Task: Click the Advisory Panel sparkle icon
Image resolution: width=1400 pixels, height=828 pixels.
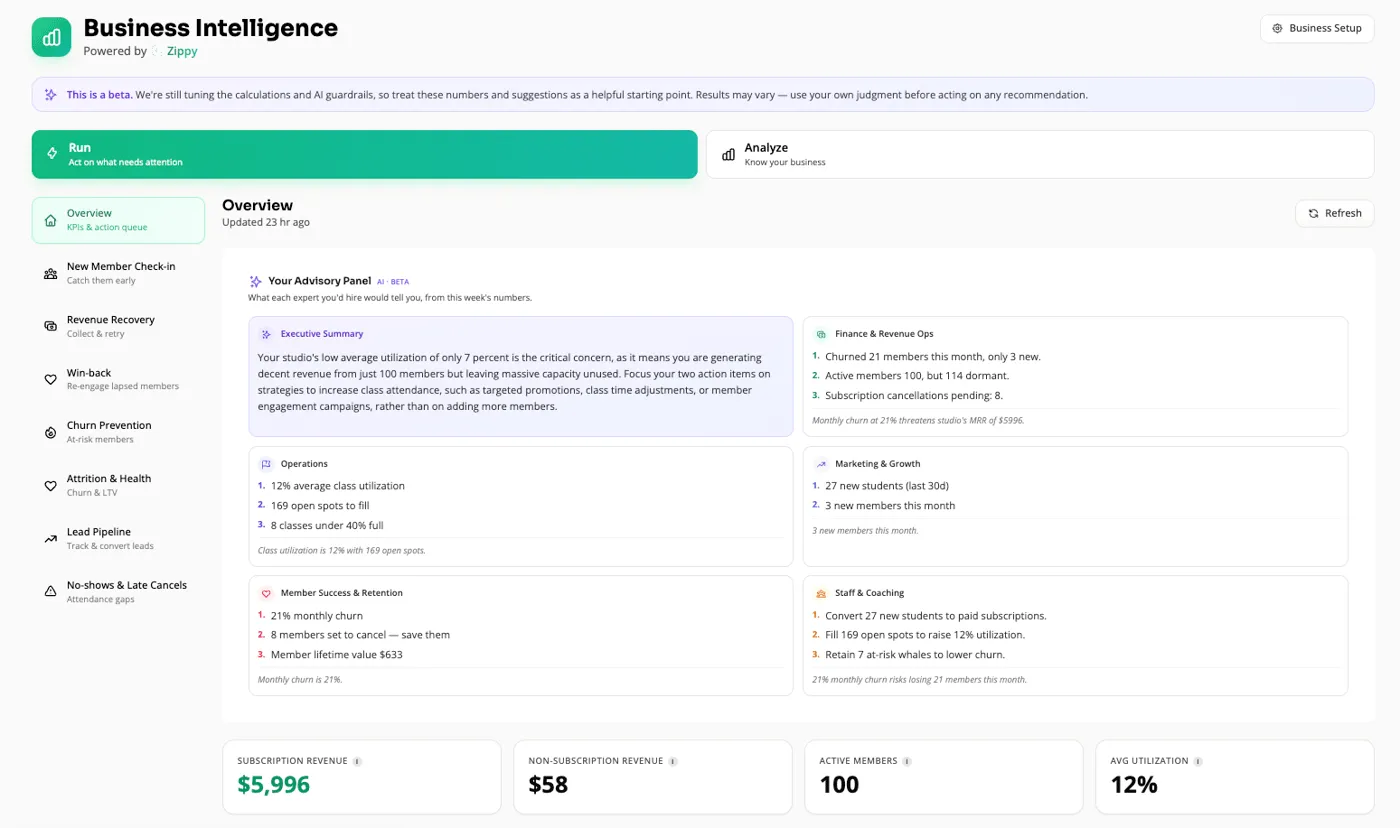Action: [255, 282]
